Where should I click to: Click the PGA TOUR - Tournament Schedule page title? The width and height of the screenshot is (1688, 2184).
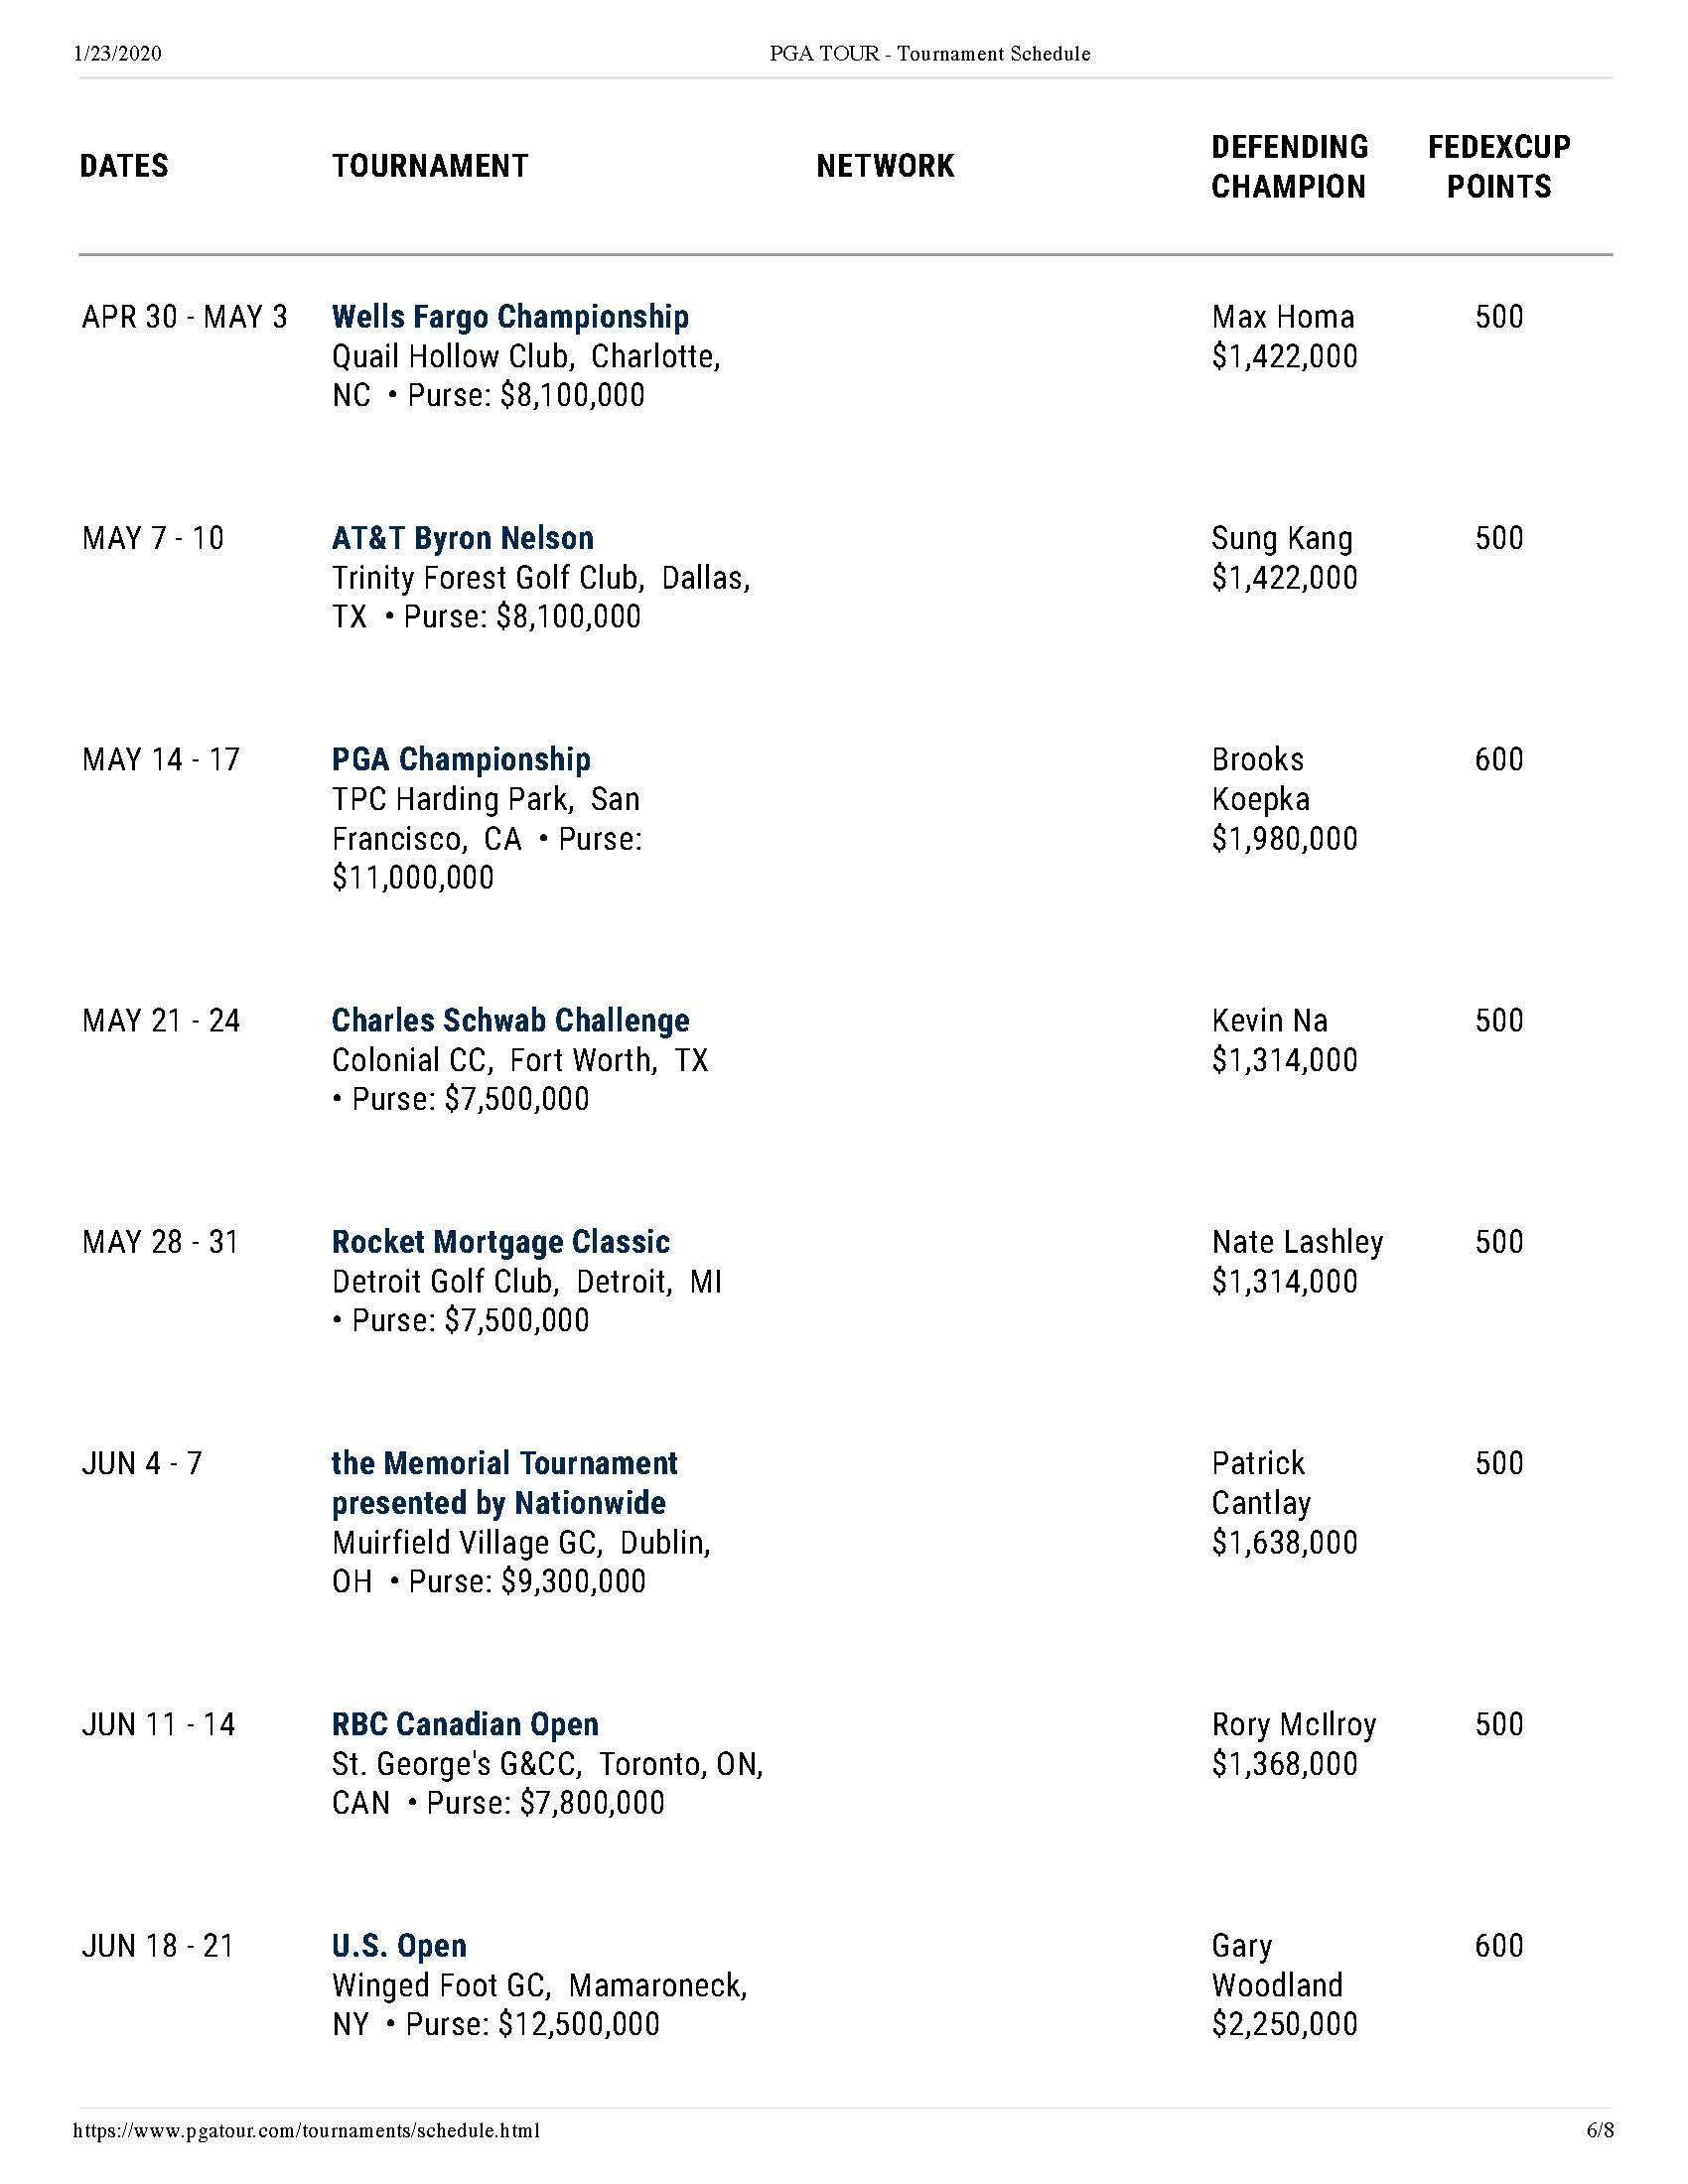pos(929,54)
